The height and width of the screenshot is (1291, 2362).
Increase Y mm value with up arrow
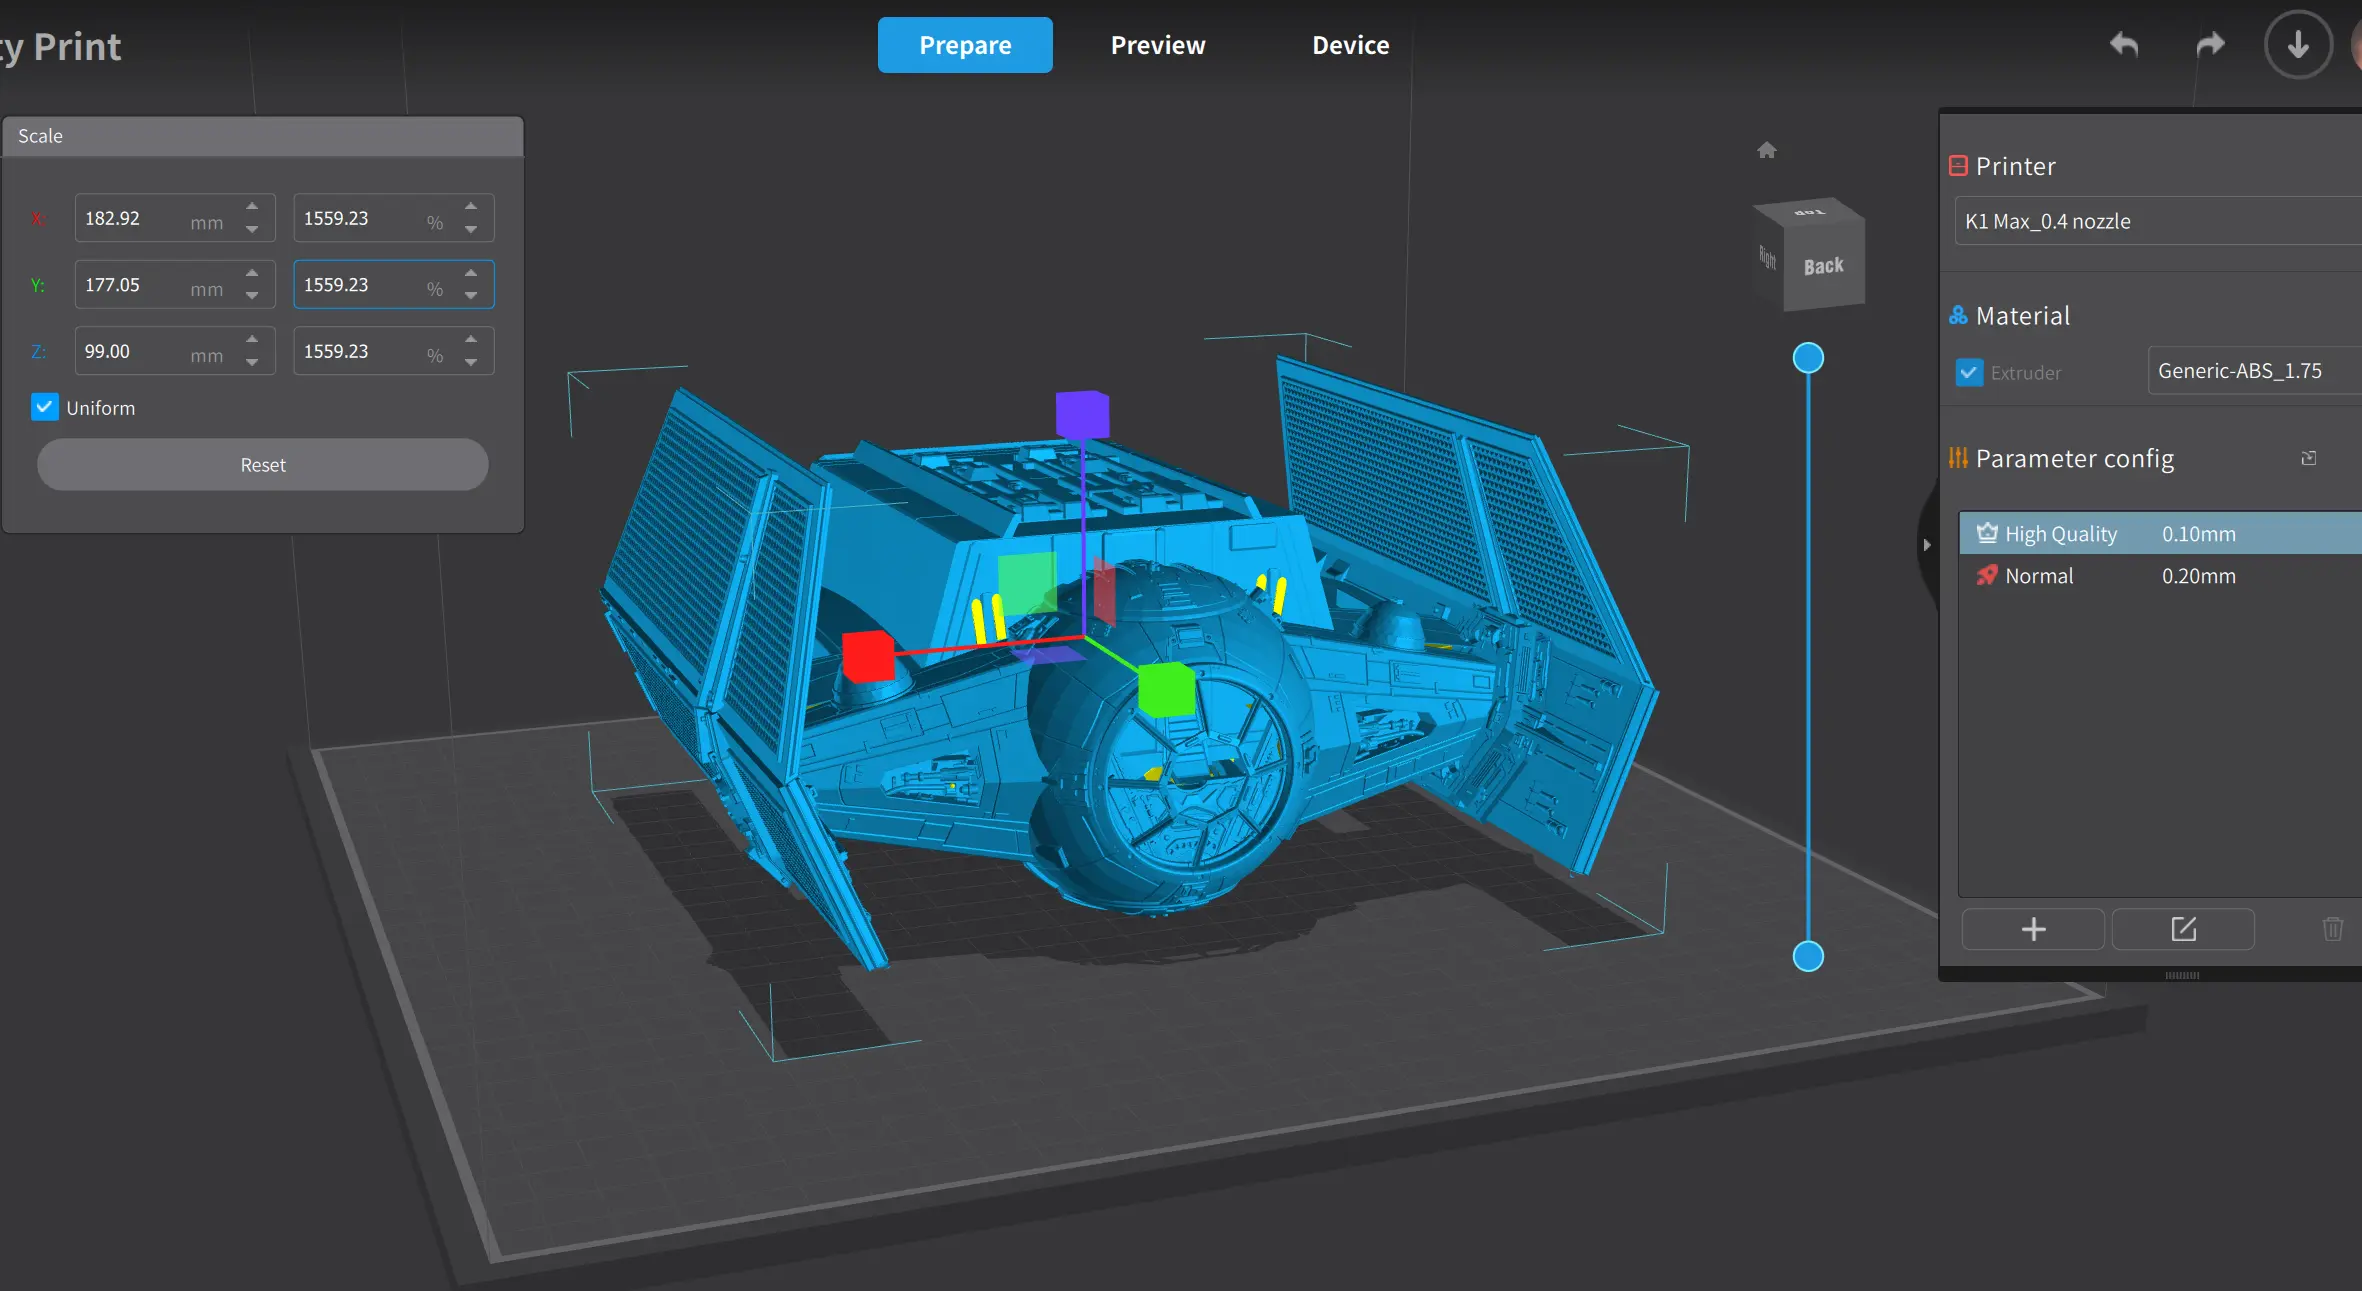tap(252, 273)
